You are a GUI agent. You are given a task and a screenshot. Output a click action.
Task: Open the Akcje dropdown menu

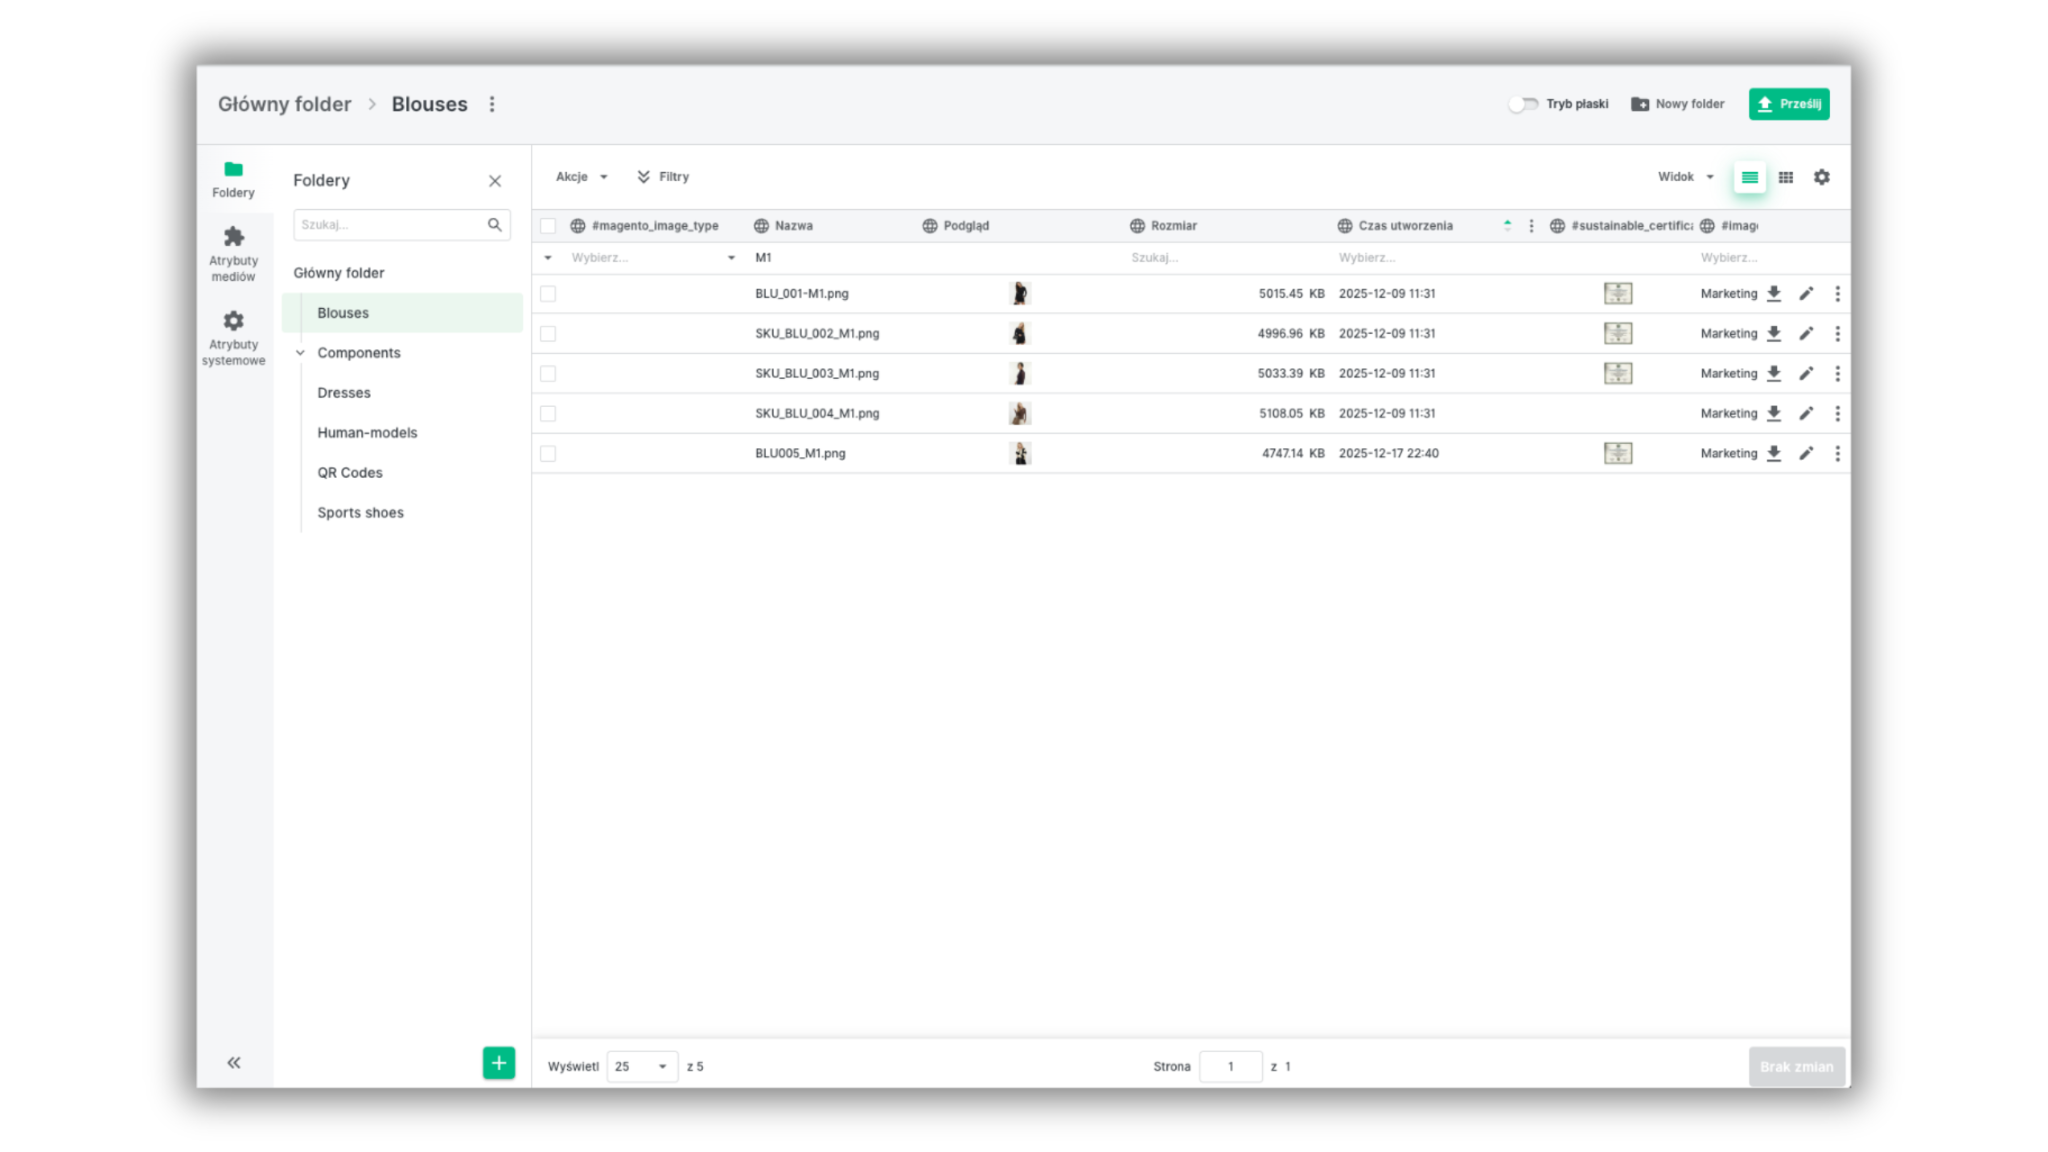pyautogui.click(x=581, y=177)
